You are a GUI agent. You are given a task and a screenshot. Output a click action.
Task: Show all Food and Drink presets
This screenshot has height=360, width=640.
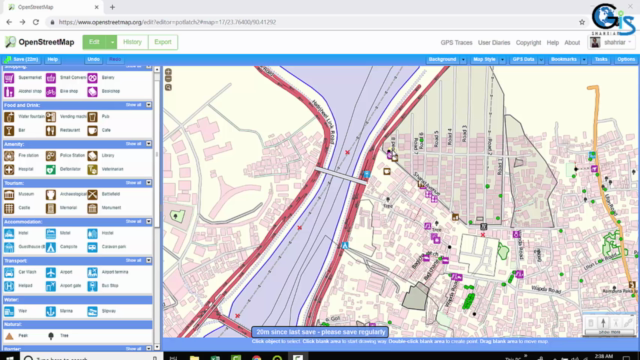(133, 105)
